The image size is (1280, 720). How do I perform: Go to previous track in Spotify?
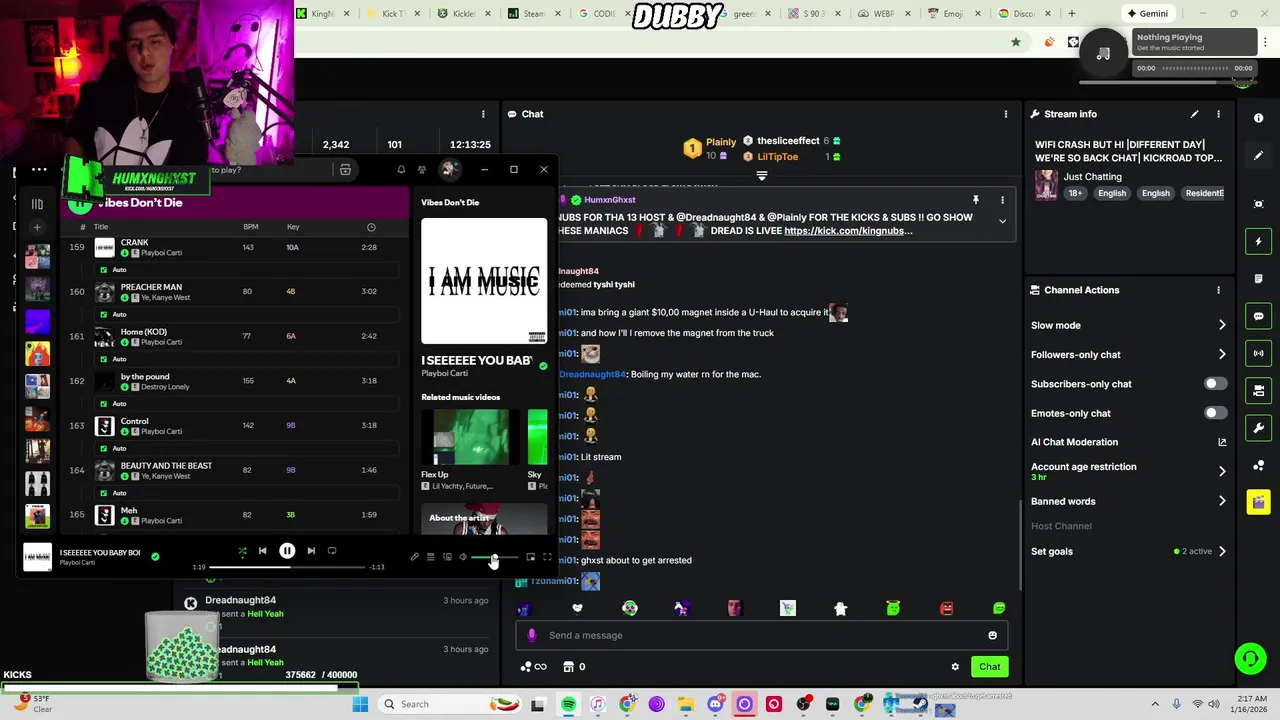point(262,551)
